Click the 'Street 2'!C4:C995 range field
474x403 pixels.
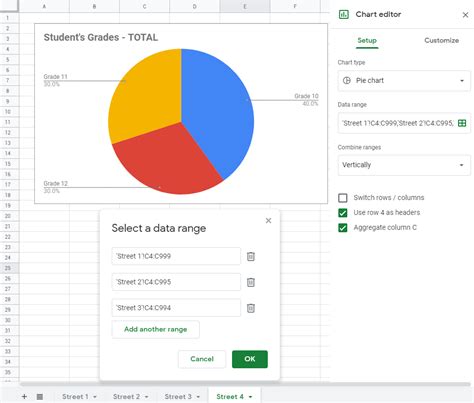[176, 282]
